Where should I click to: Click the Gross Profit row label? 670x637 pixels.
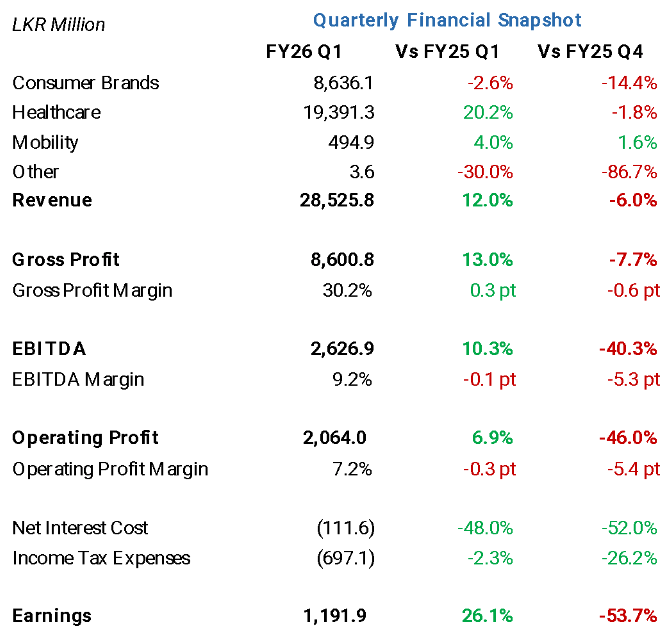[x=66, y=260]
